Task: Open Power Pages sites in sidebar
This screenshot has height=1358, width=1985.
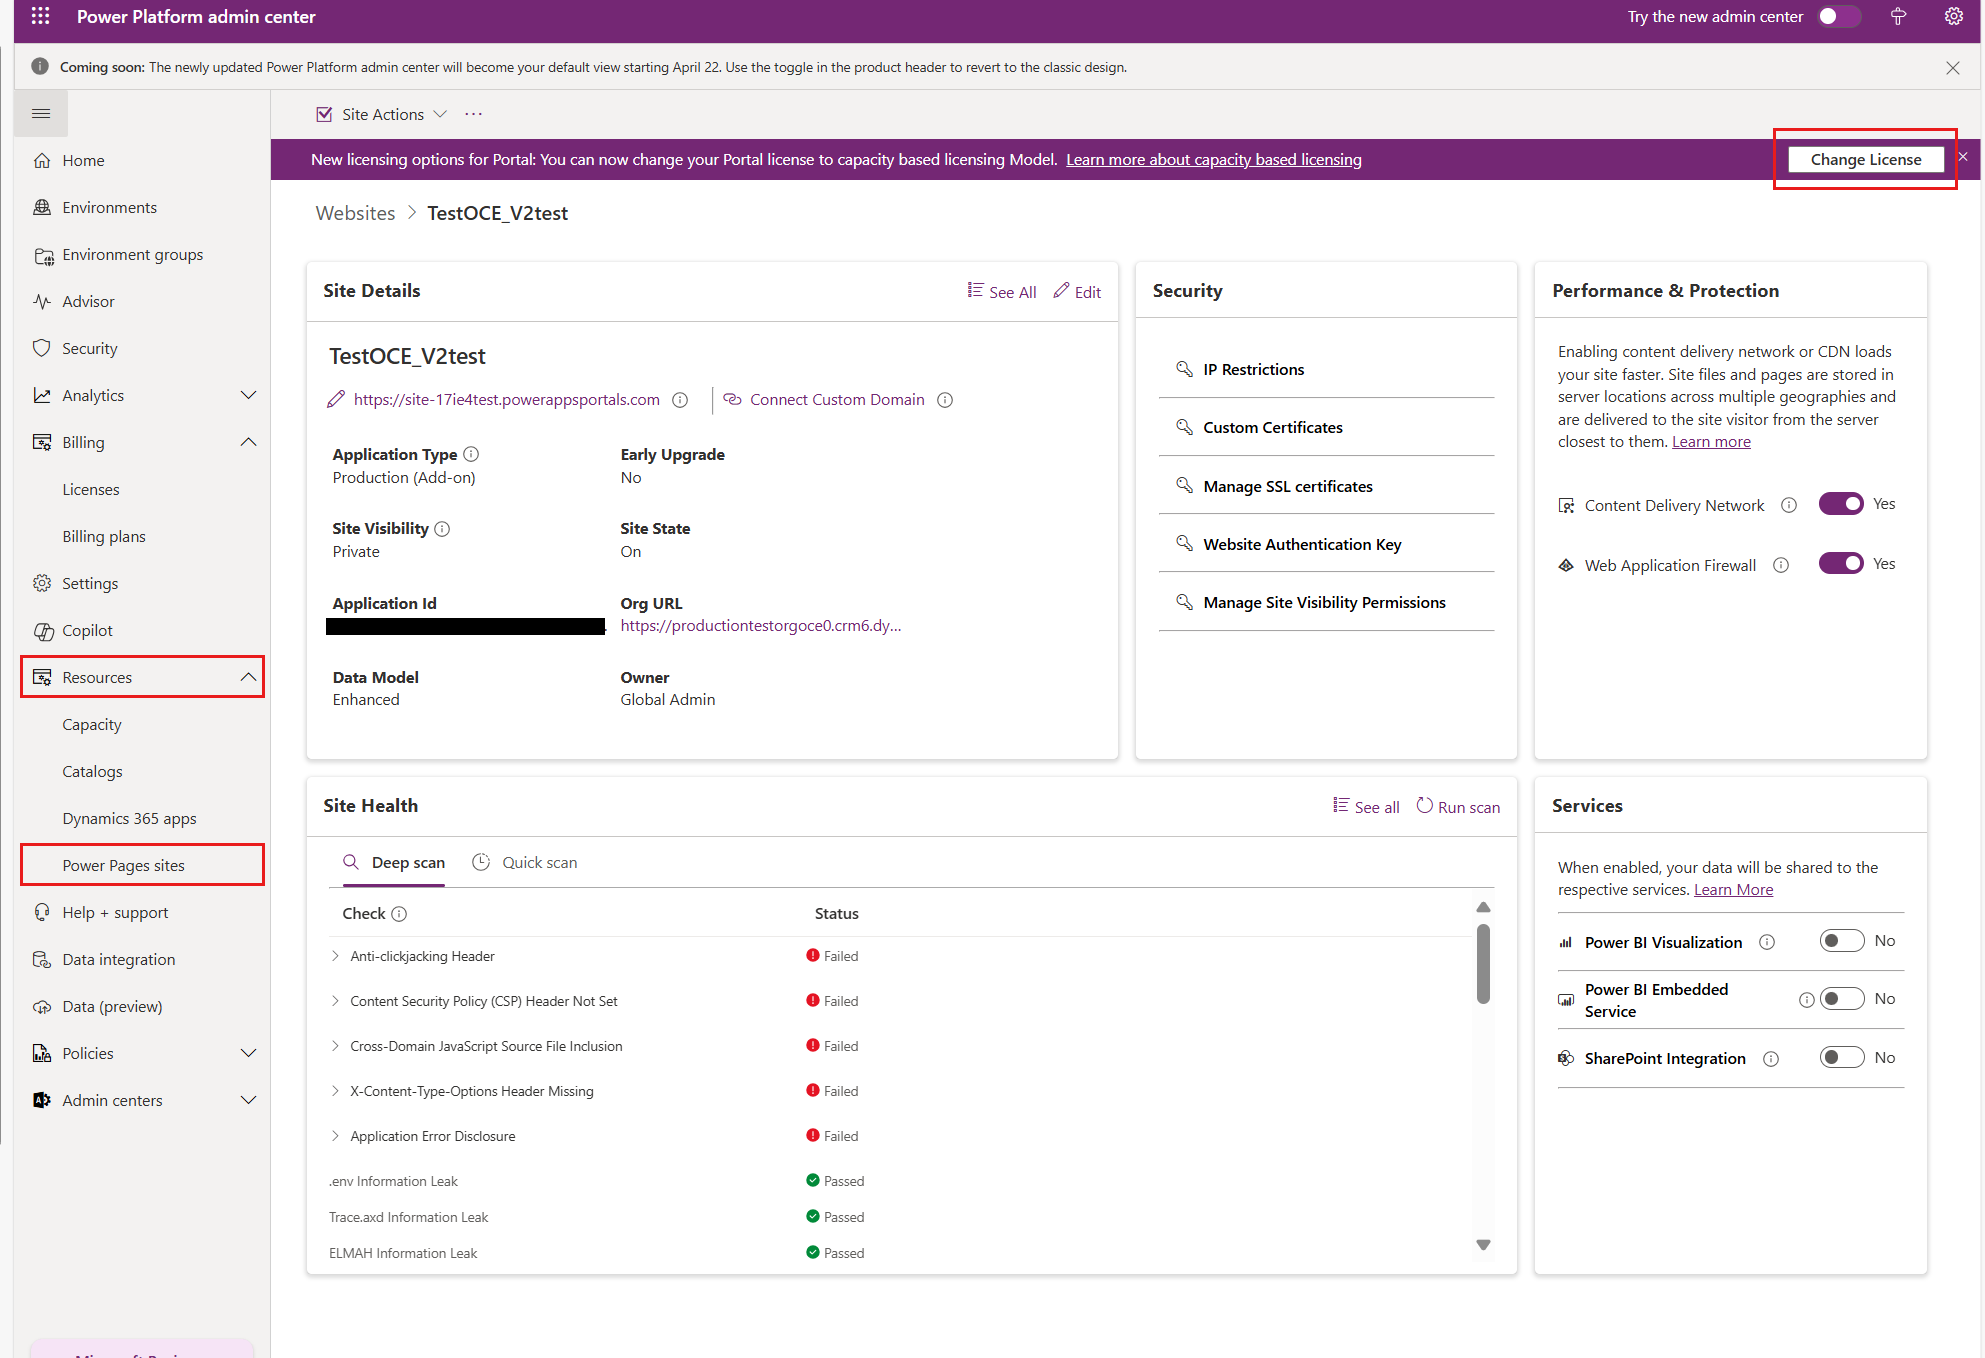Action: click(123, 865)
